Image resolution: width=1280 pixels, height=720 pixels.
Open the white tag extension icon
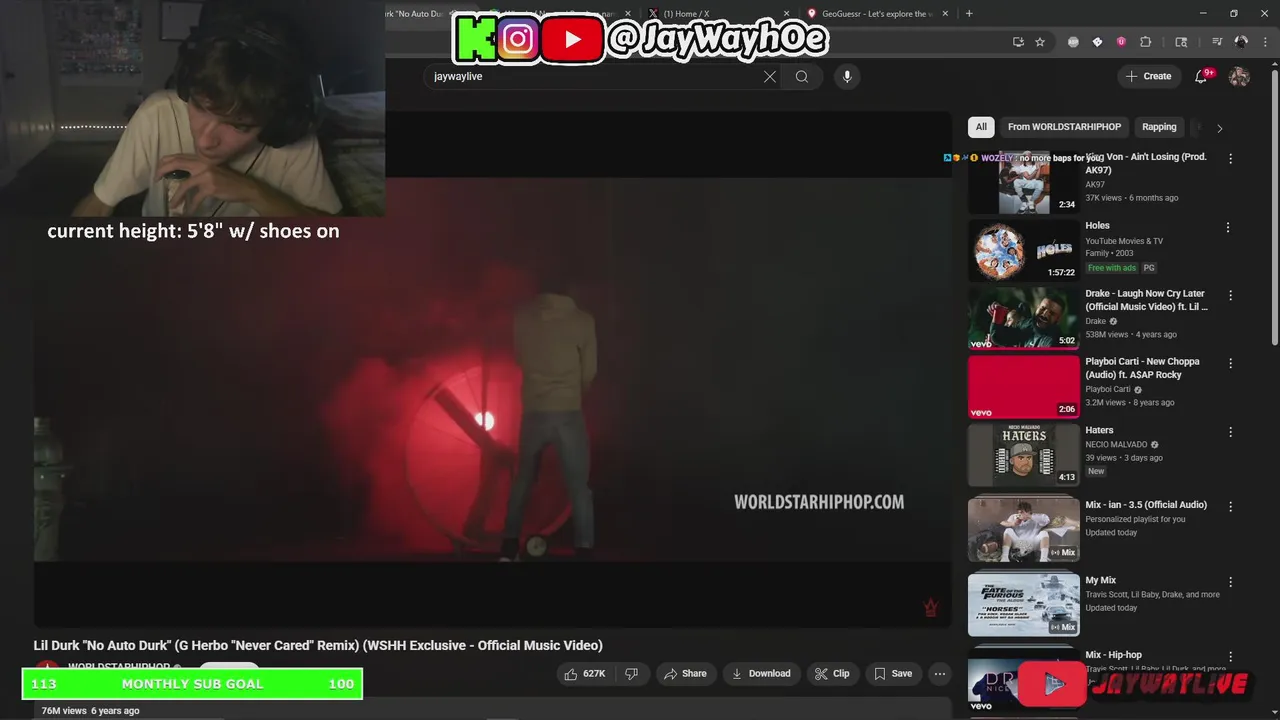[1097, 42]
